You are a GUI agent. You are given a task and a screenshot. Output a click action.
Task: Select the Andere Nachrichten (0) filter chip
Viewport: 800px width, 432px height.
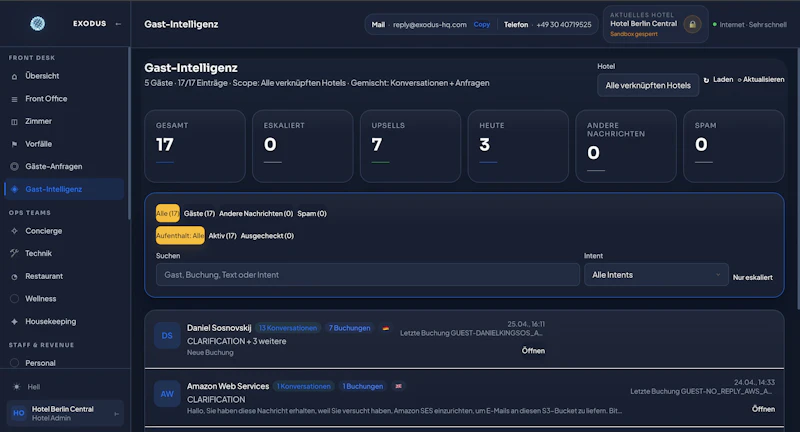[256, 214]
